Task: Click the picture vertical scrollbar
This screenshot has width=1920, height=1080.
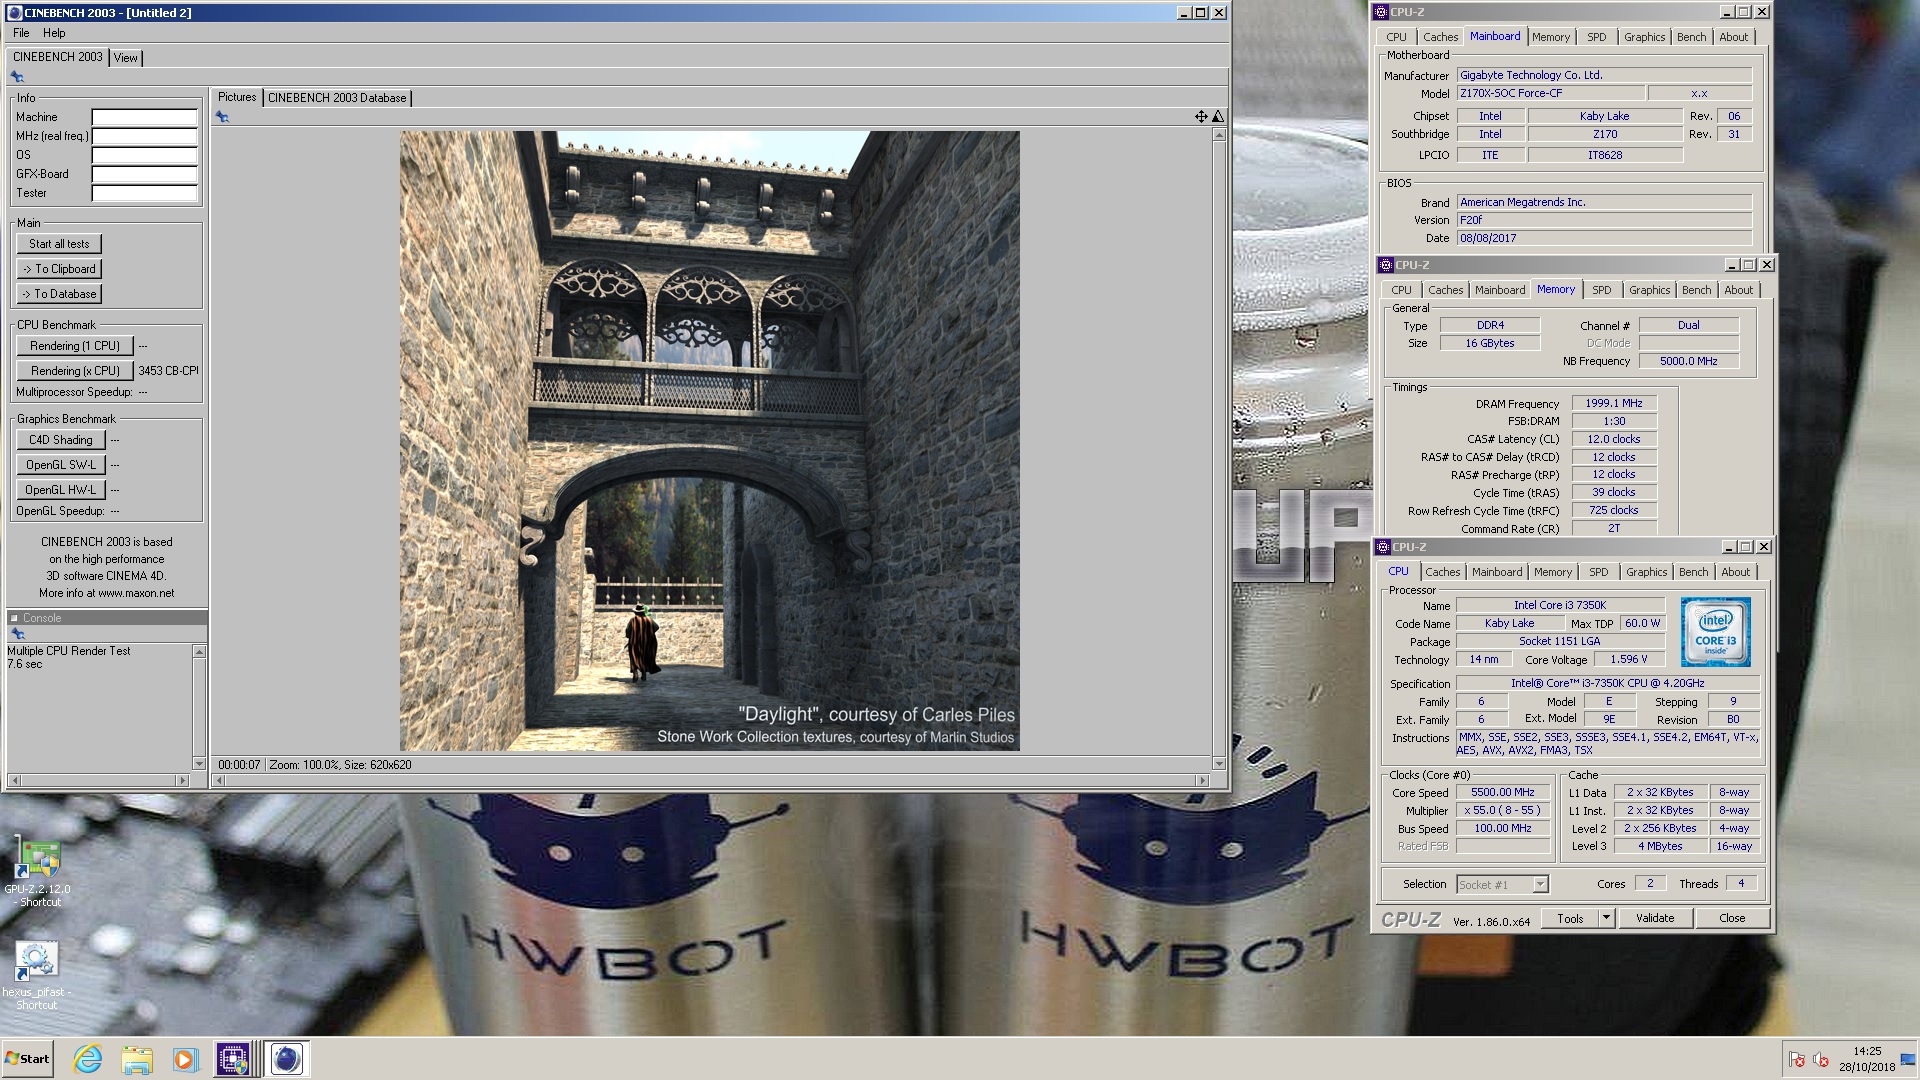Action: (1219, 449)
